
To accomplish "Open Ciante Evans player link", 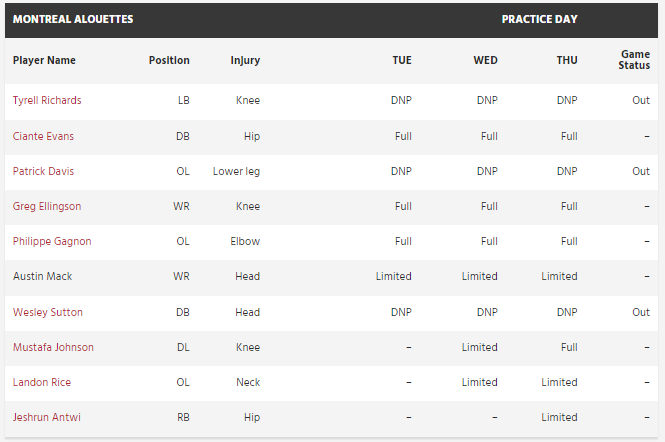I will (x=43, y=136).
